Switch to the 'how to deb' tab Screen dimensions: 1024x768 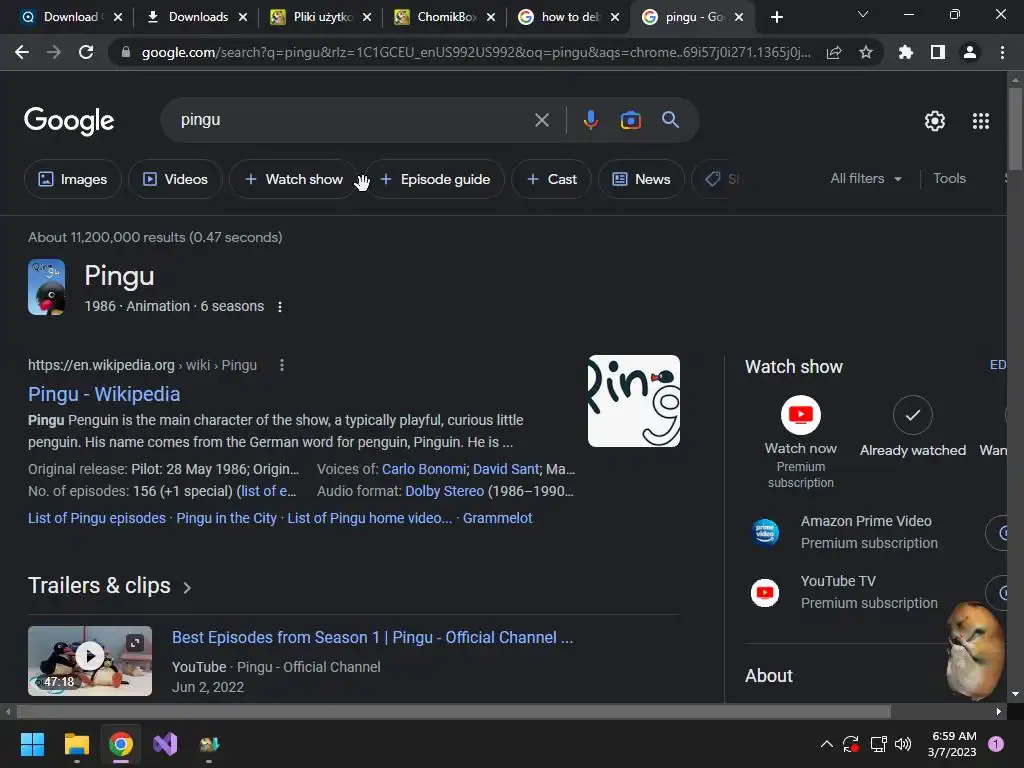pos(570,17)
